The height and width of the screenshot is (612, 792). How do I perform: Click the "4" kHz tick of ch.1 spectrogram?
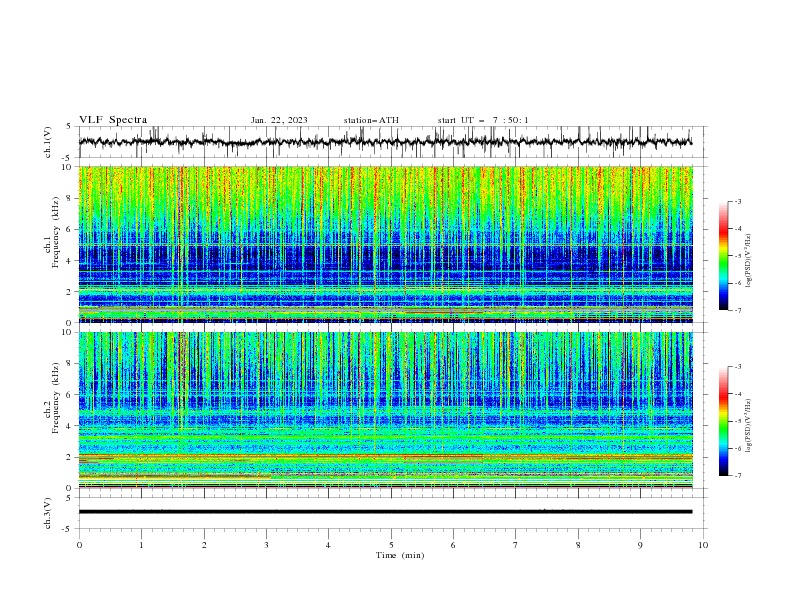pyautogui.click(x=70, y=261)
